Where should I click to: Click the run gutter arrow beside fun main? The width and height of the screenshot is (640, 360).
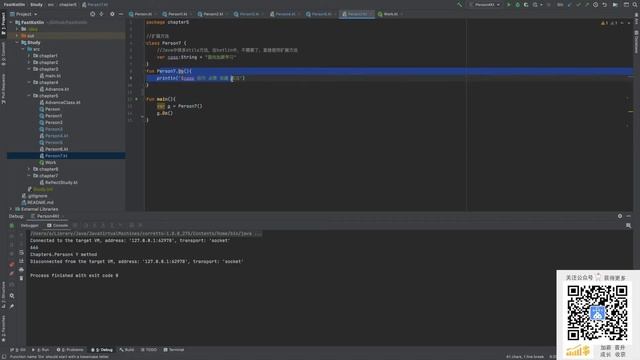[x=137, y=99]
